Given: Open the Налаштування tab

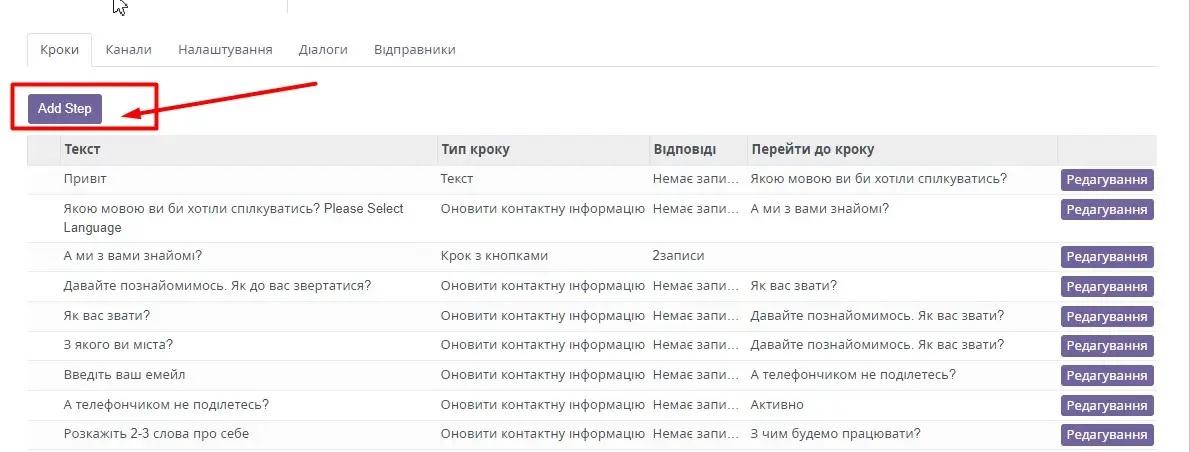Looking at the screenshot, I should point(225,50).
